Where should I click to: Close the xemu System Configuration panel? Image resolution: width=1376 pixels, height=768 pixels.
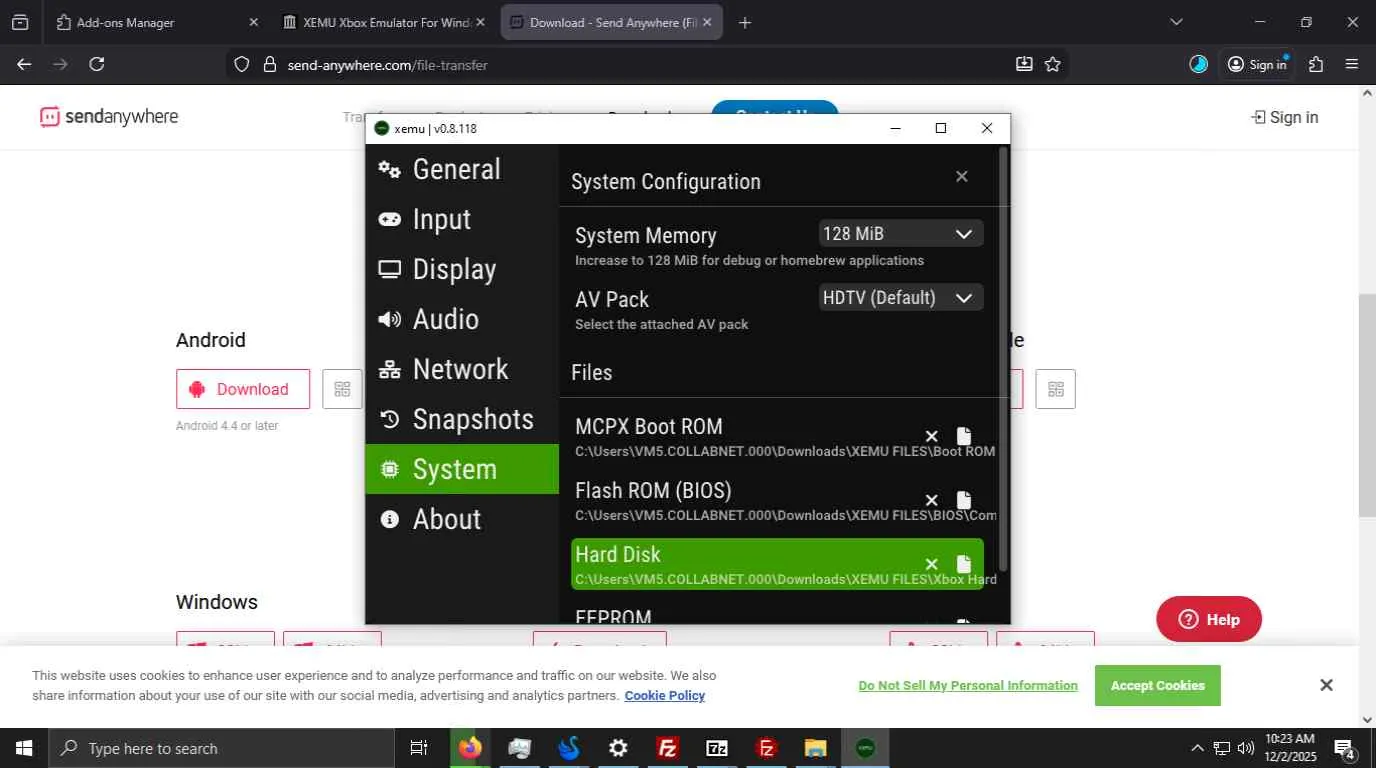pos(962,177)
